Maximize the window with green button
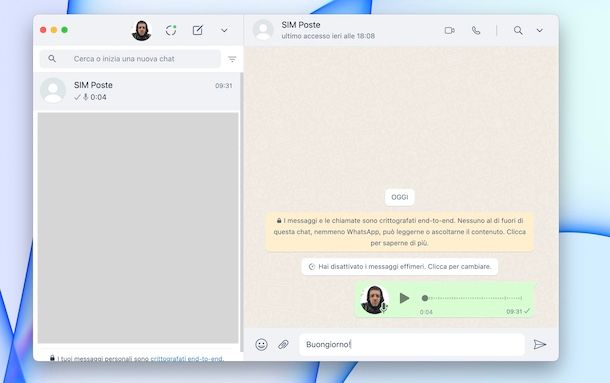610x383 pixels. click(x=65, y=30)
